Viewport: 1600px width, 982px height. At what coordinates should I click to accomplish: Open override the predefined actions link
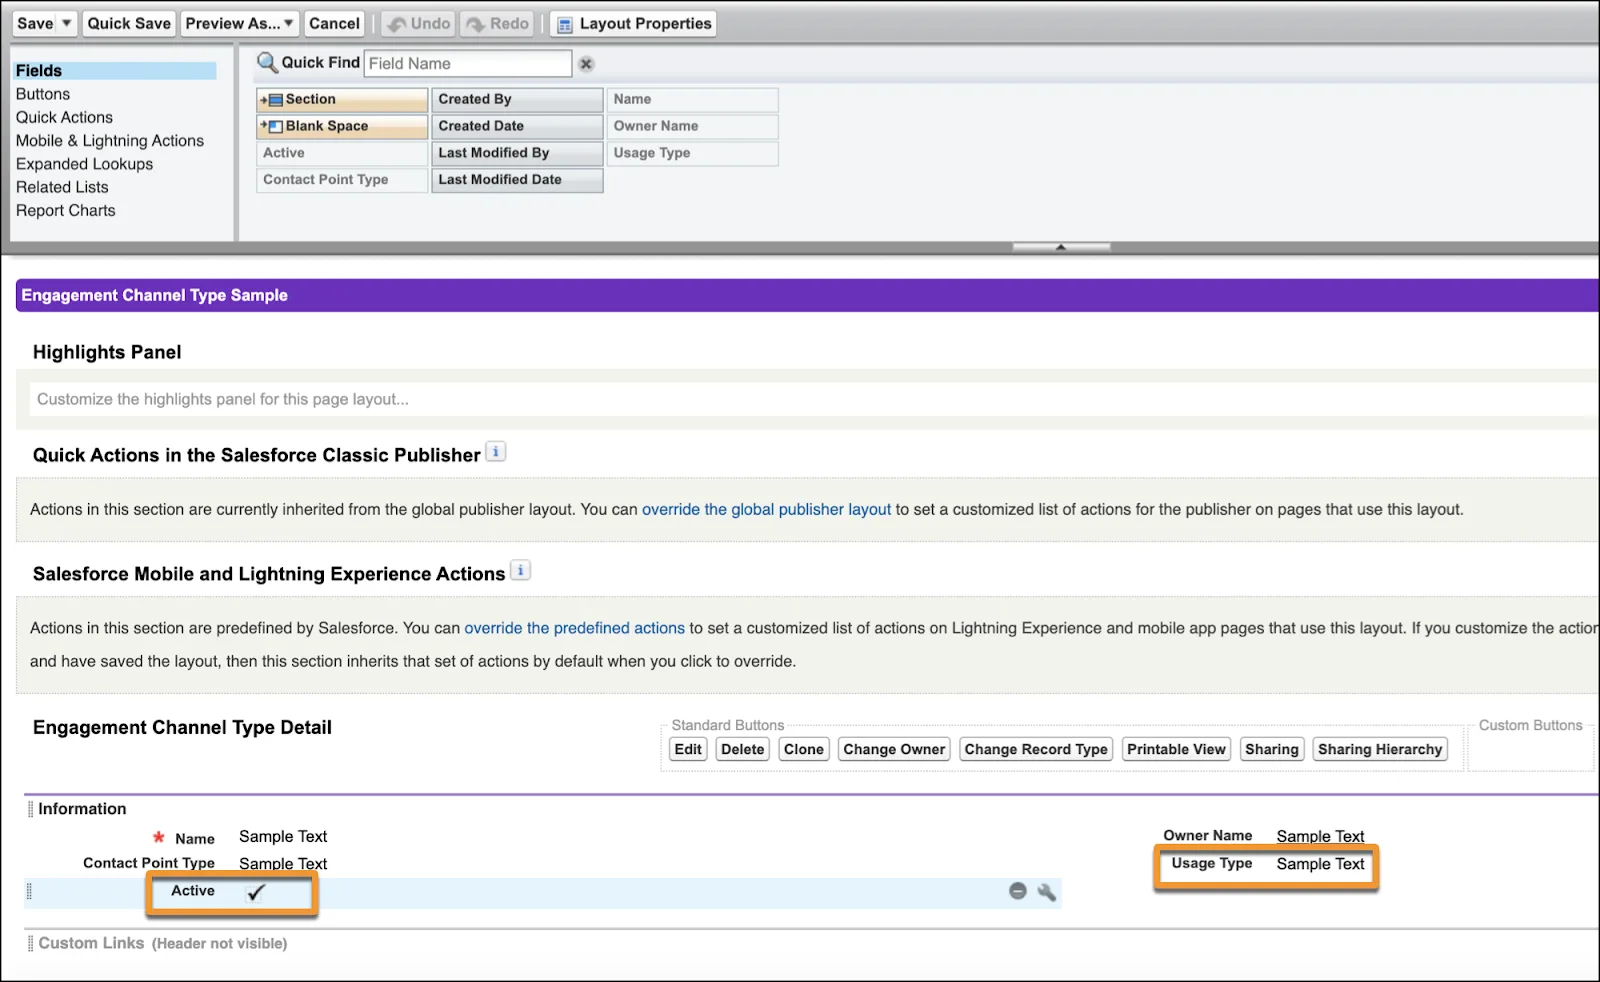(x=574, y=629)
